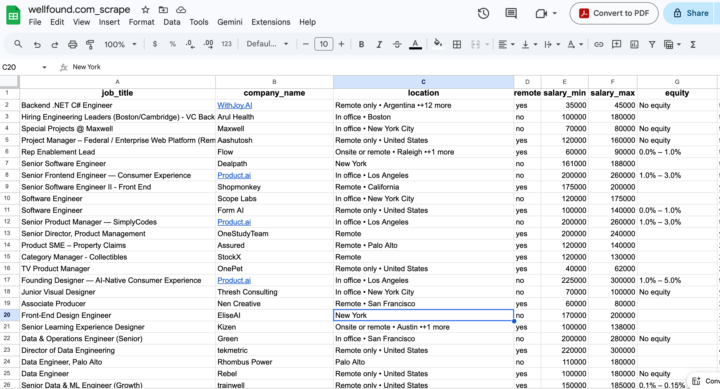
Task: Select the job_title header cell
Action: pos(117,93)
